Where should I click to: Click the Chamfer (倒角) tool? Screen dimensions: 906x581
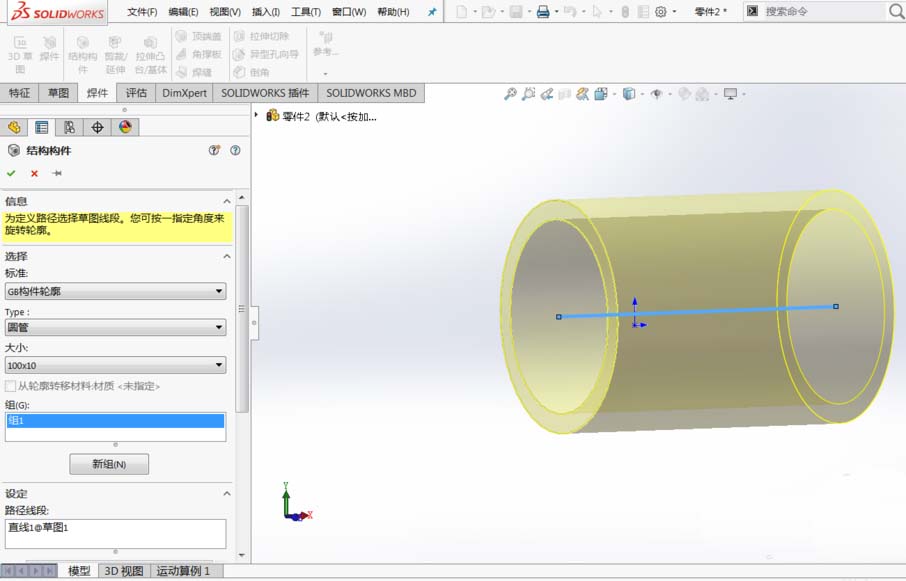point(252,72)
